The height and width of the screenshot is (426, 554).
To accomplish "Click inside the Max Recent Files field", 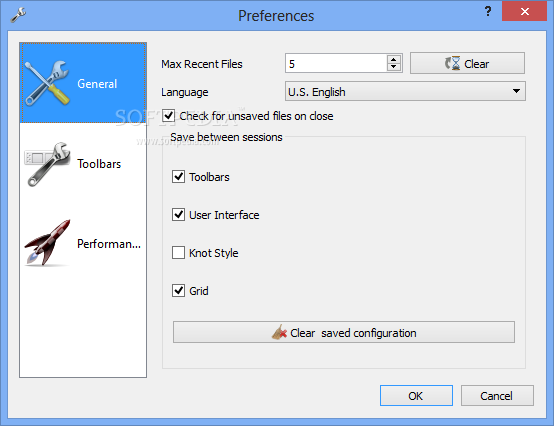I will point(336,64).
